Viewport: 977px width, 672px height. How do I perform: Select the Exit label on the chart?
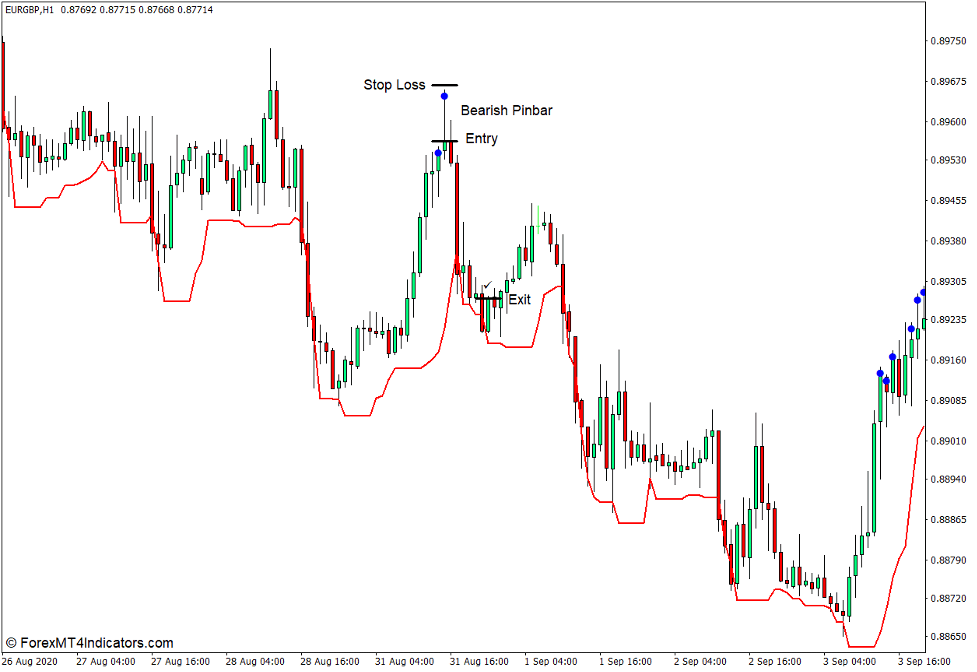tap(519, 299)
